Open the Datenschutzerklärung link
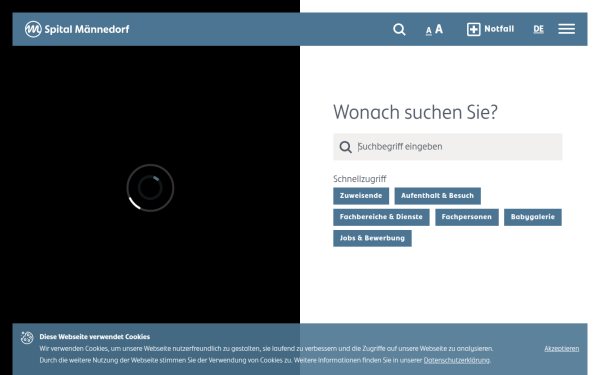 (x=457, y=360)
